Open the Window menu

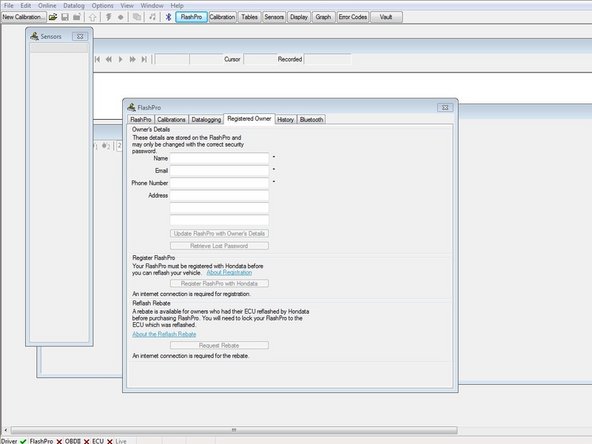pyautogui.click(x=152, y=6)
